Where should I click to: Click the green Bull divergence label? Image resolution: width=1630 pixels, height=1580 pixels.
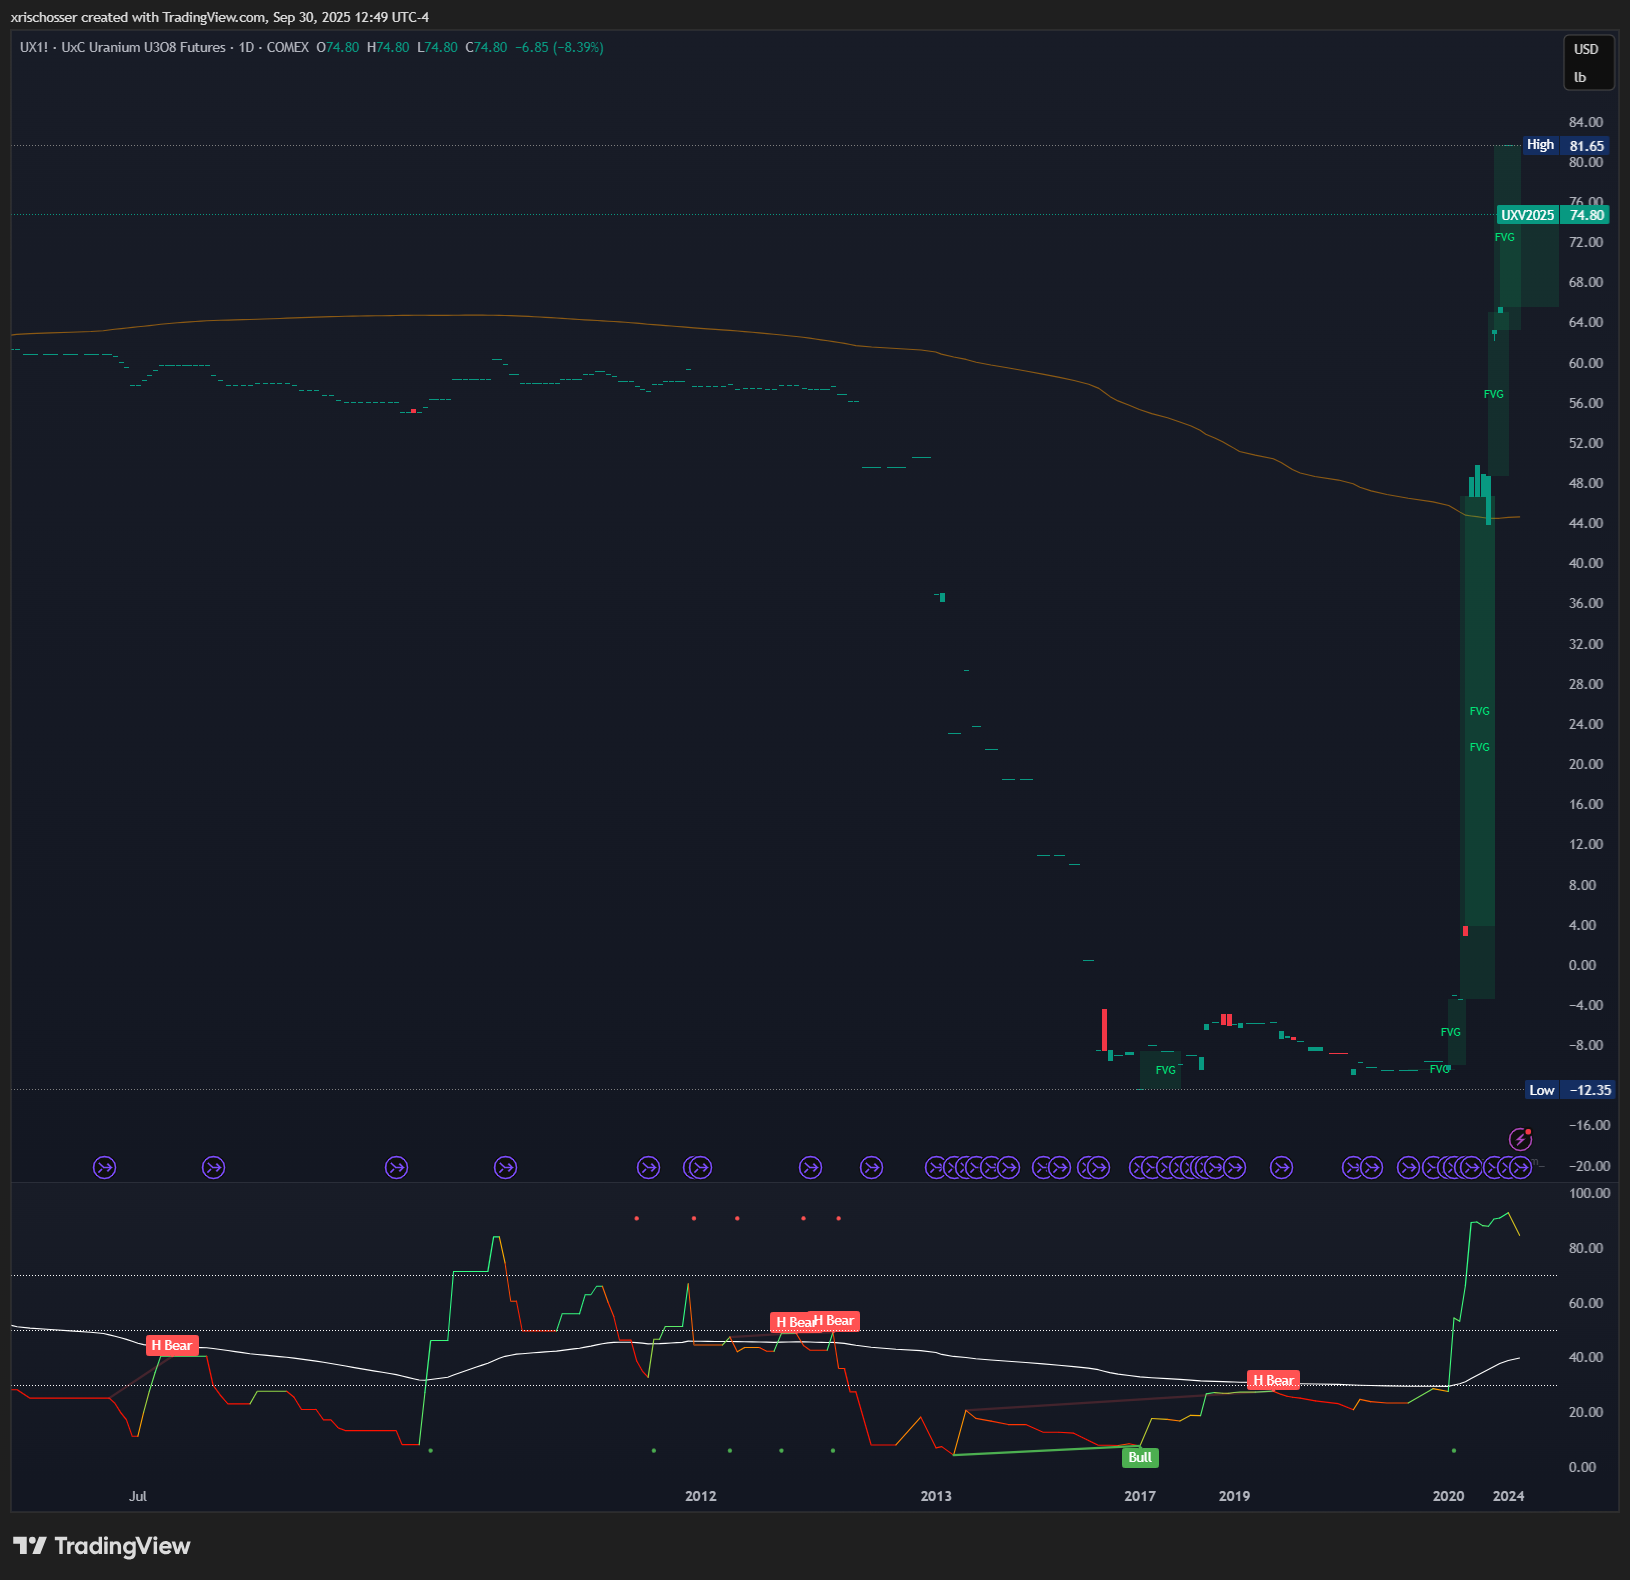(x=1140, y=1457)
